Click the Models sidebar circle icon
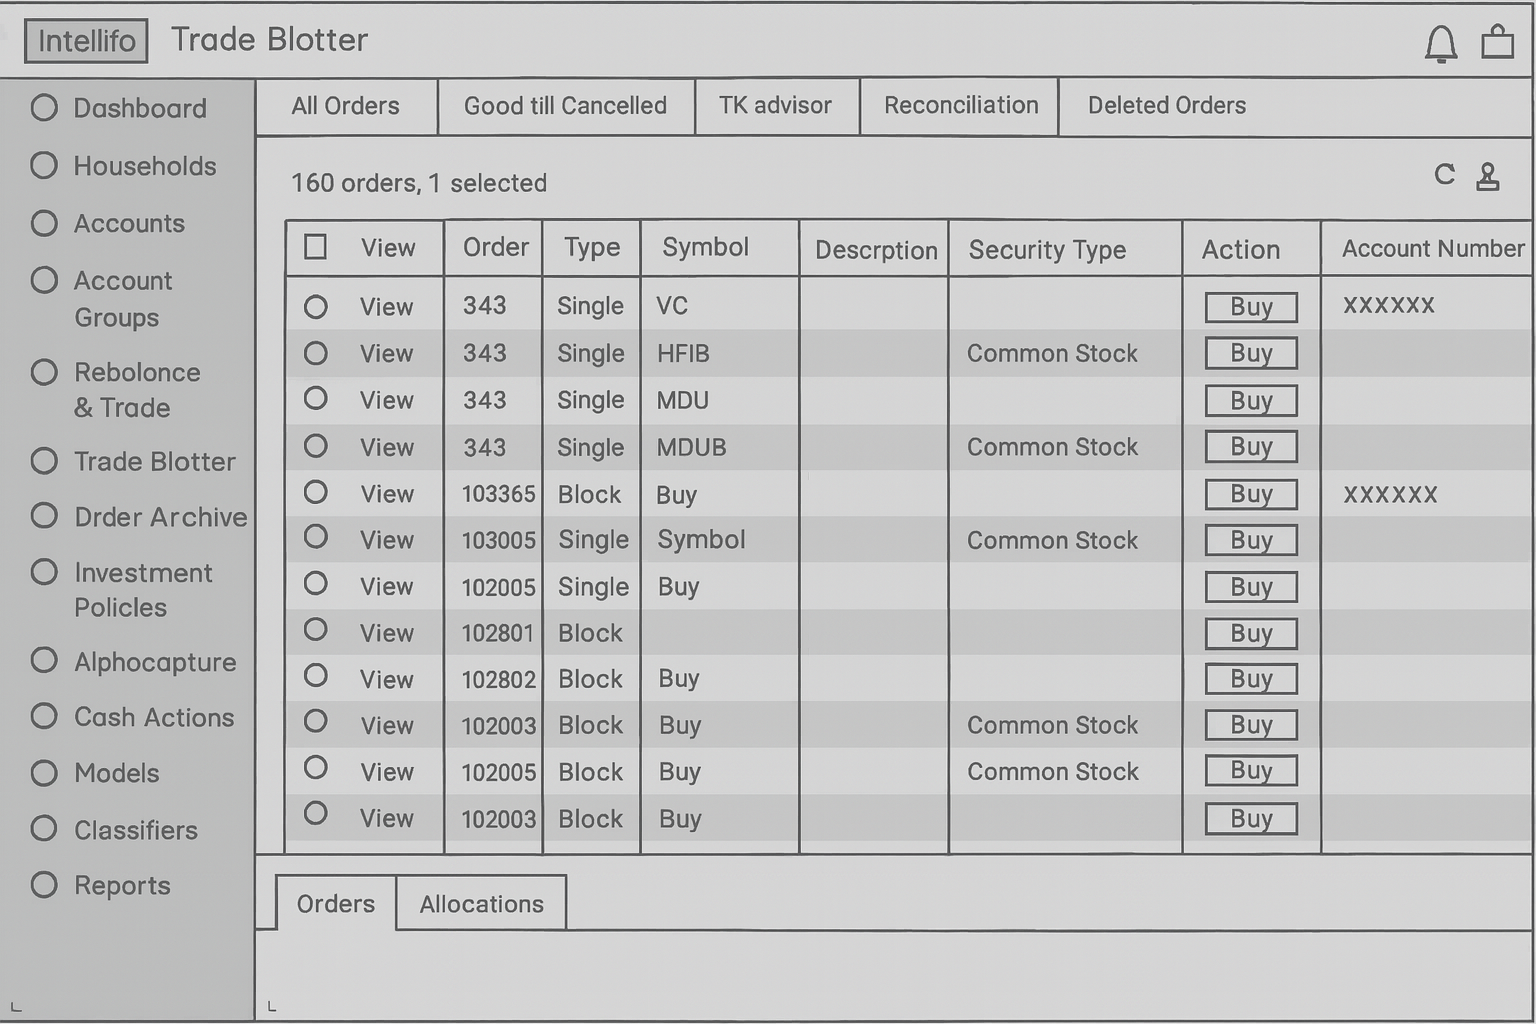The image size is (1536, 1024). tap(44, 773)
